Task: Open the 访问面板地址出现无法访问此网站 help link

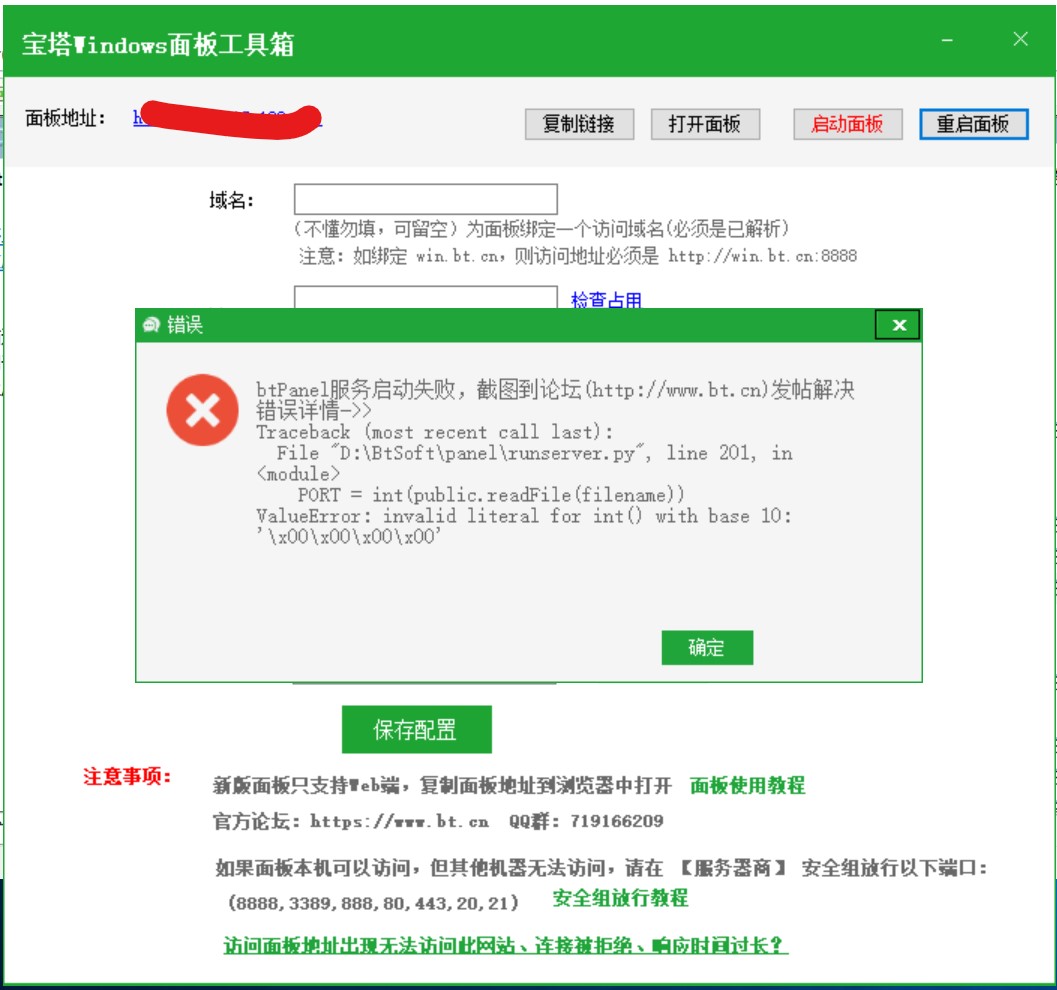Action: (x=506, y=945)
